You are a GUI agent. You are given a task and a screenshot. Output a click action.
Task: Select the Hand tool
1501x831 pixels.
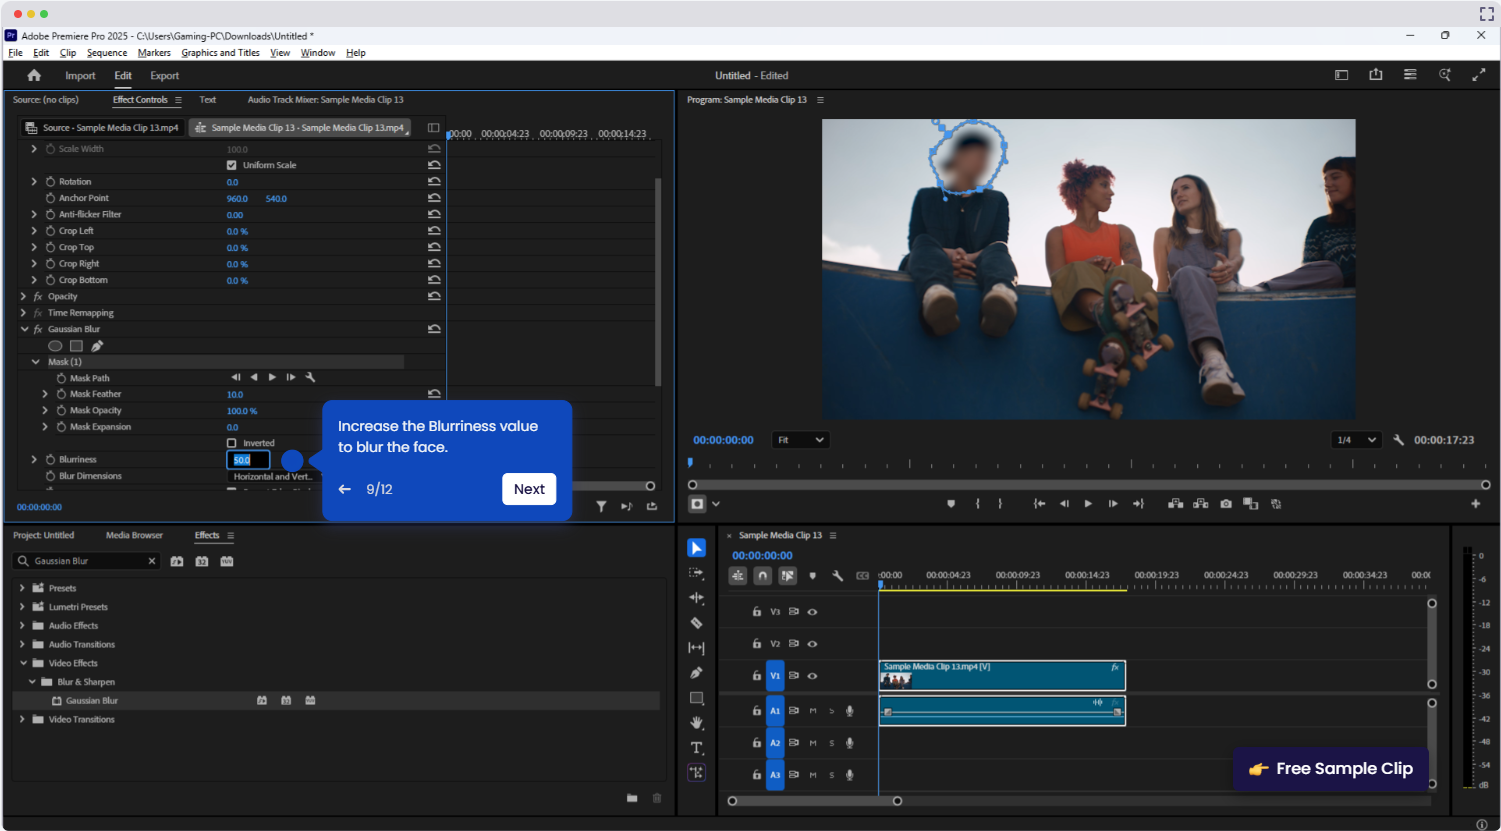click(697, 722)
